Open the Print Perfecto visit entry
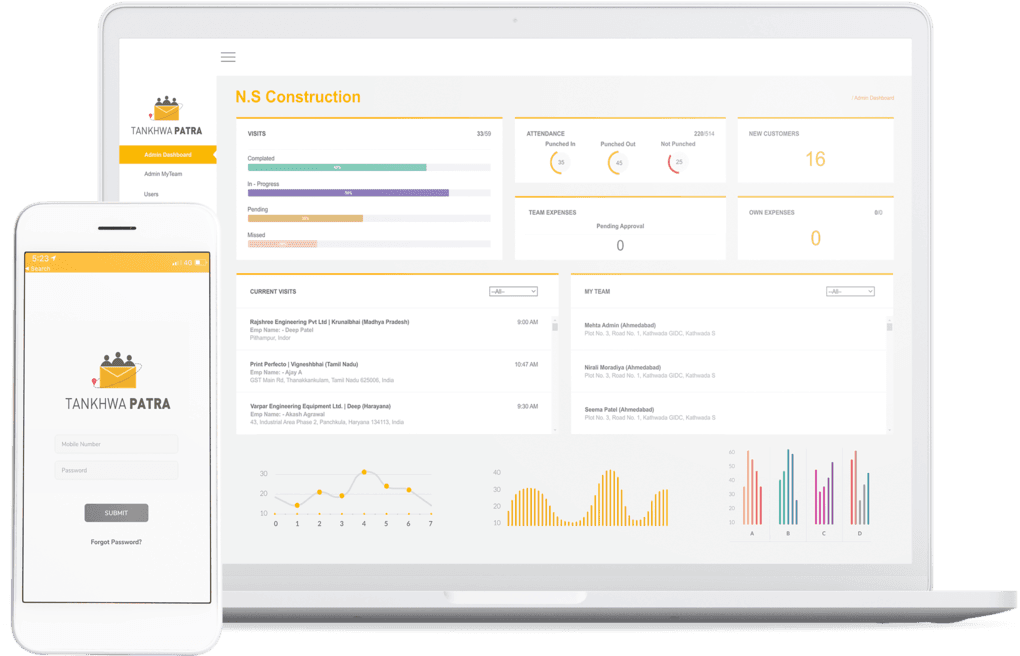 pyautogui.click(x=394, y=372)
